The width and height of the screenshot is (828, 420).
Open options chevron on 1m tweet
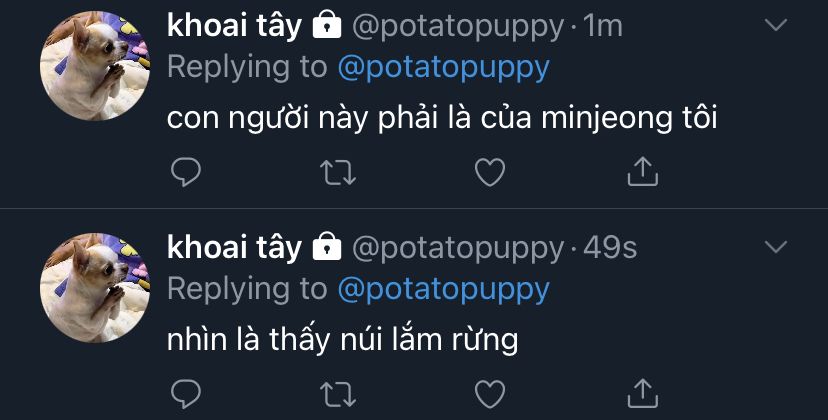coord(776,25)
